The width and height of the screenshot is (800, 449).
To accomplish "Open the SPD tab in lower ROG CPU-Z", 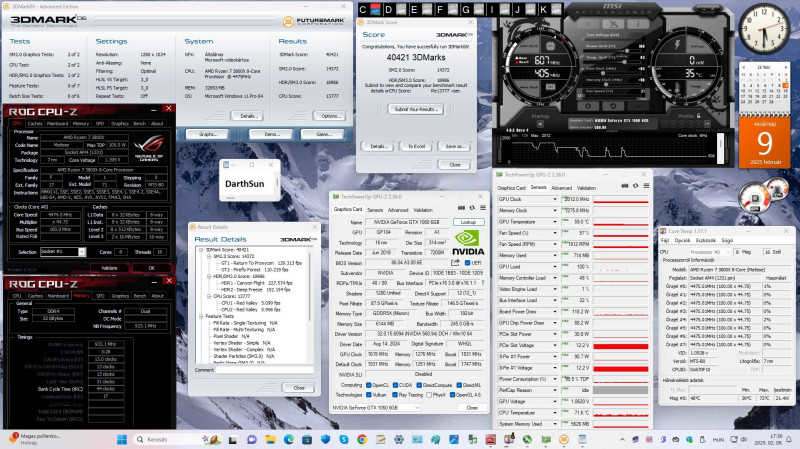I will tap(101, 296).
